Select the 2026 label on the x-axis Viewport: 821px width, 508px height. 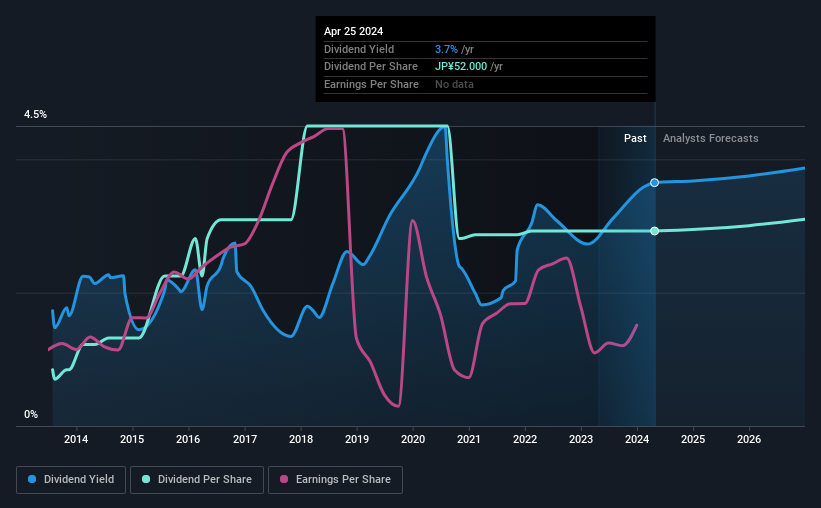[x=749, y=439]
